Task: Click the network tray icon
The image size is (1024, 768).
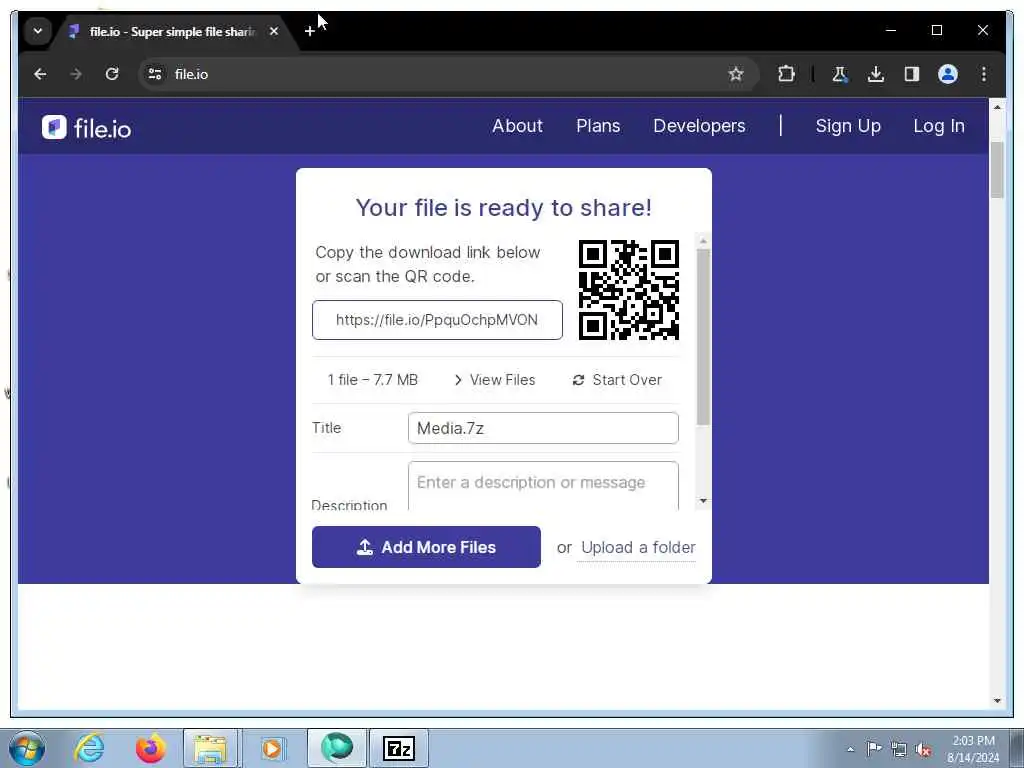Action: pyautogui.click(x=899, y=750)
